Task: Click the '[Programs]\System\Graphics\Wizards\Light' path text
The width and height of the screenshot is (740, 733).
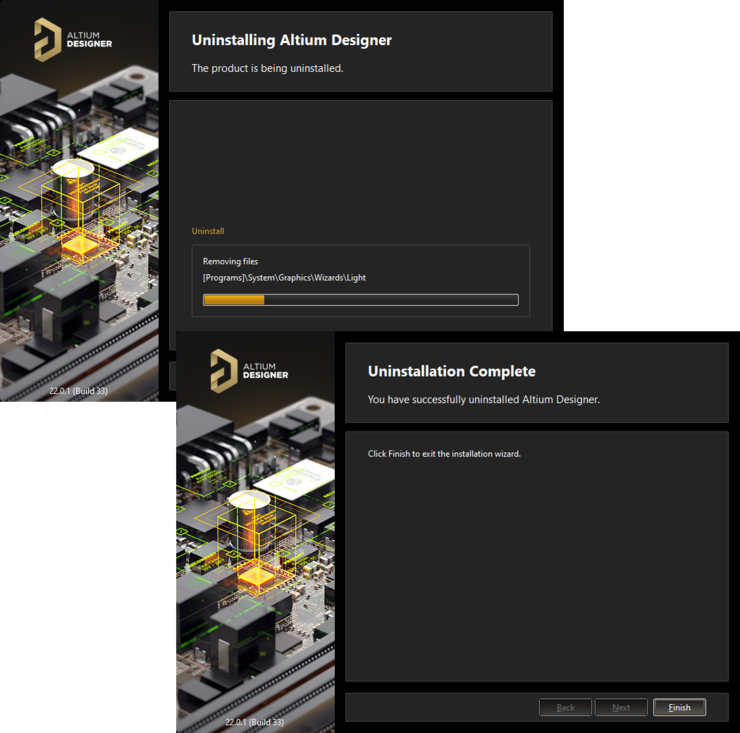Action: pos(284,278)
